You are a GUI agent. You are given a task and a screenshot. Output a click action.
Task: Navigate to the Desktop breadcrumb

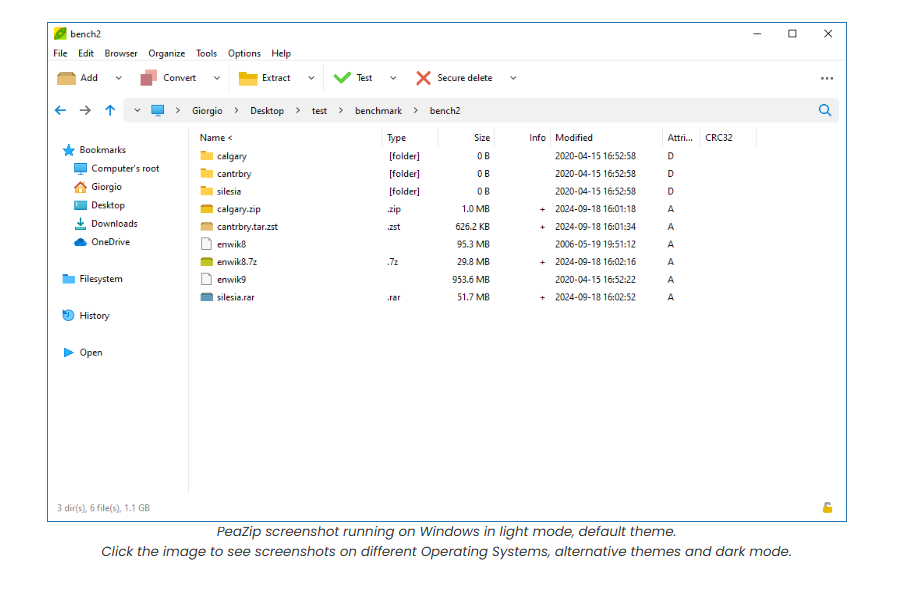click(267, 111)
